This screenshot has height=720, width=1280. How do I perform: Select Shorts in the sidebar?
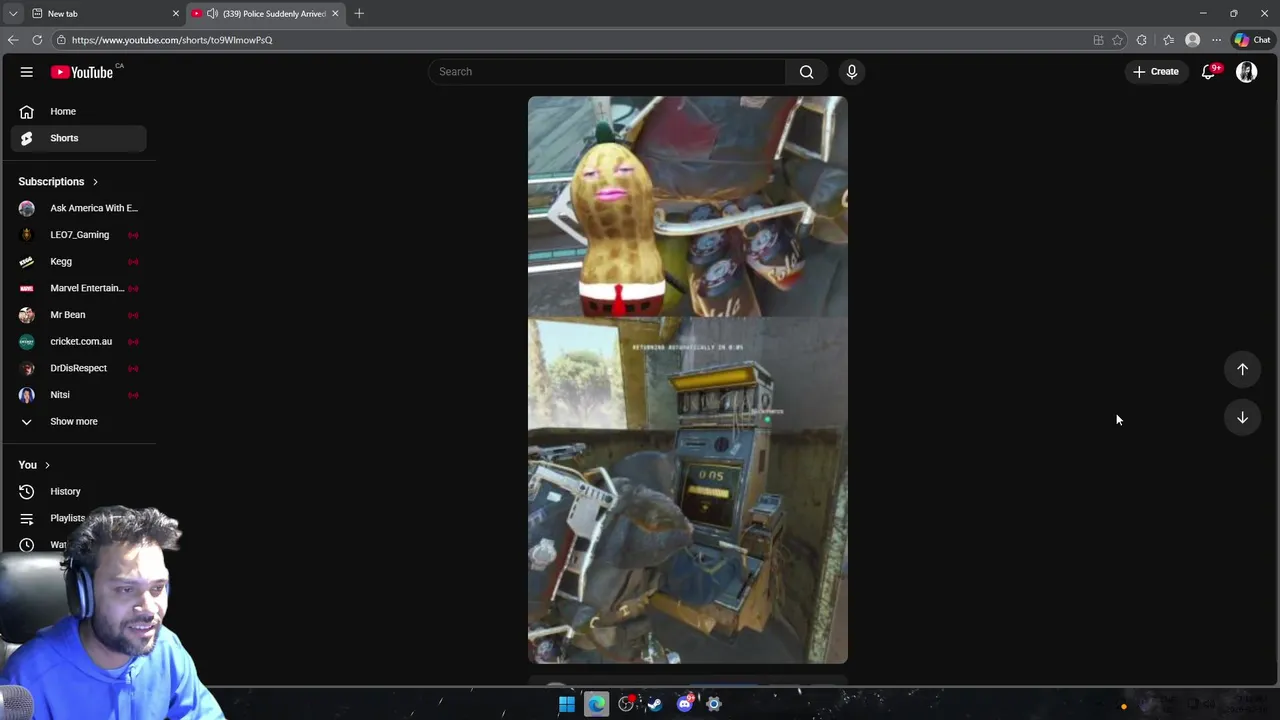79,138
